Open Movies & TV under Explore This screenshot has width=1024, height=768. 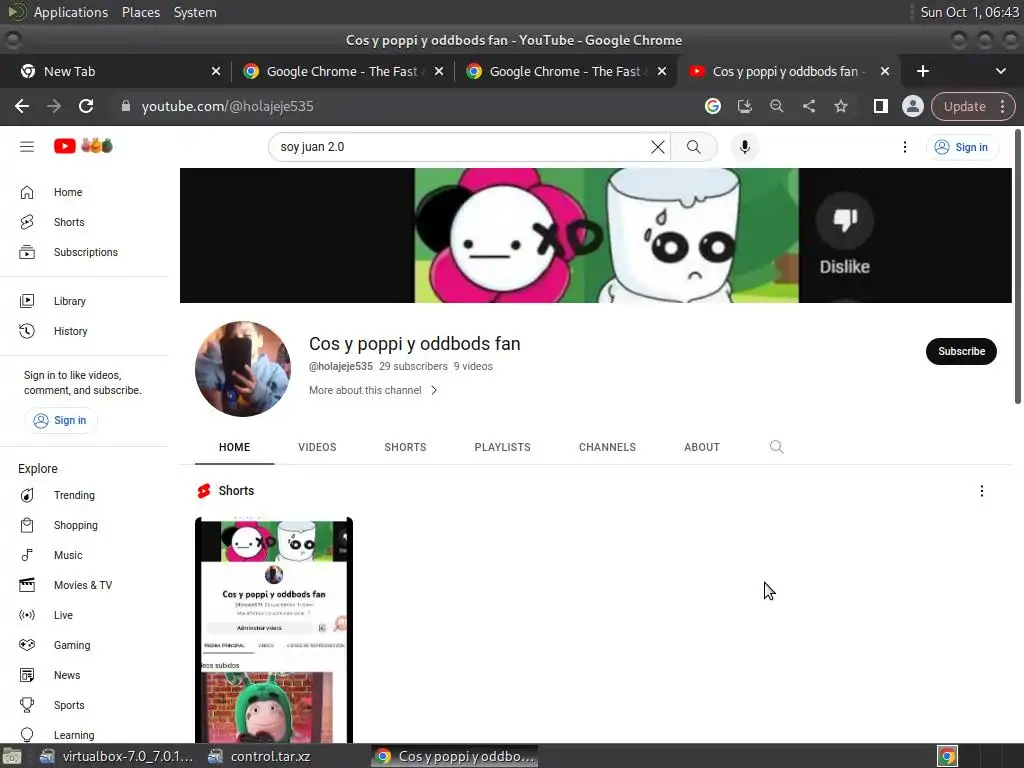tap(84, 585)
